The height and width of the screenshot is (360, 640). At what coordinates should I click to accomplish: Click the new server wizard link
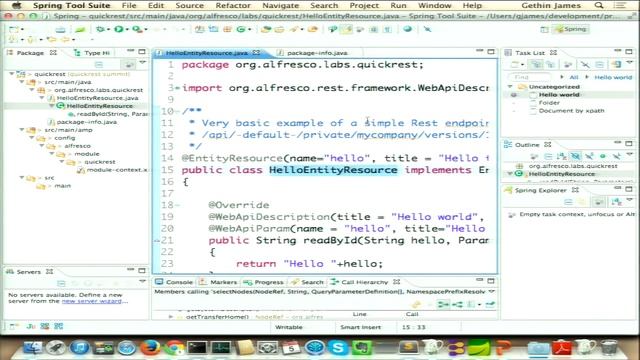pos(92,301)
